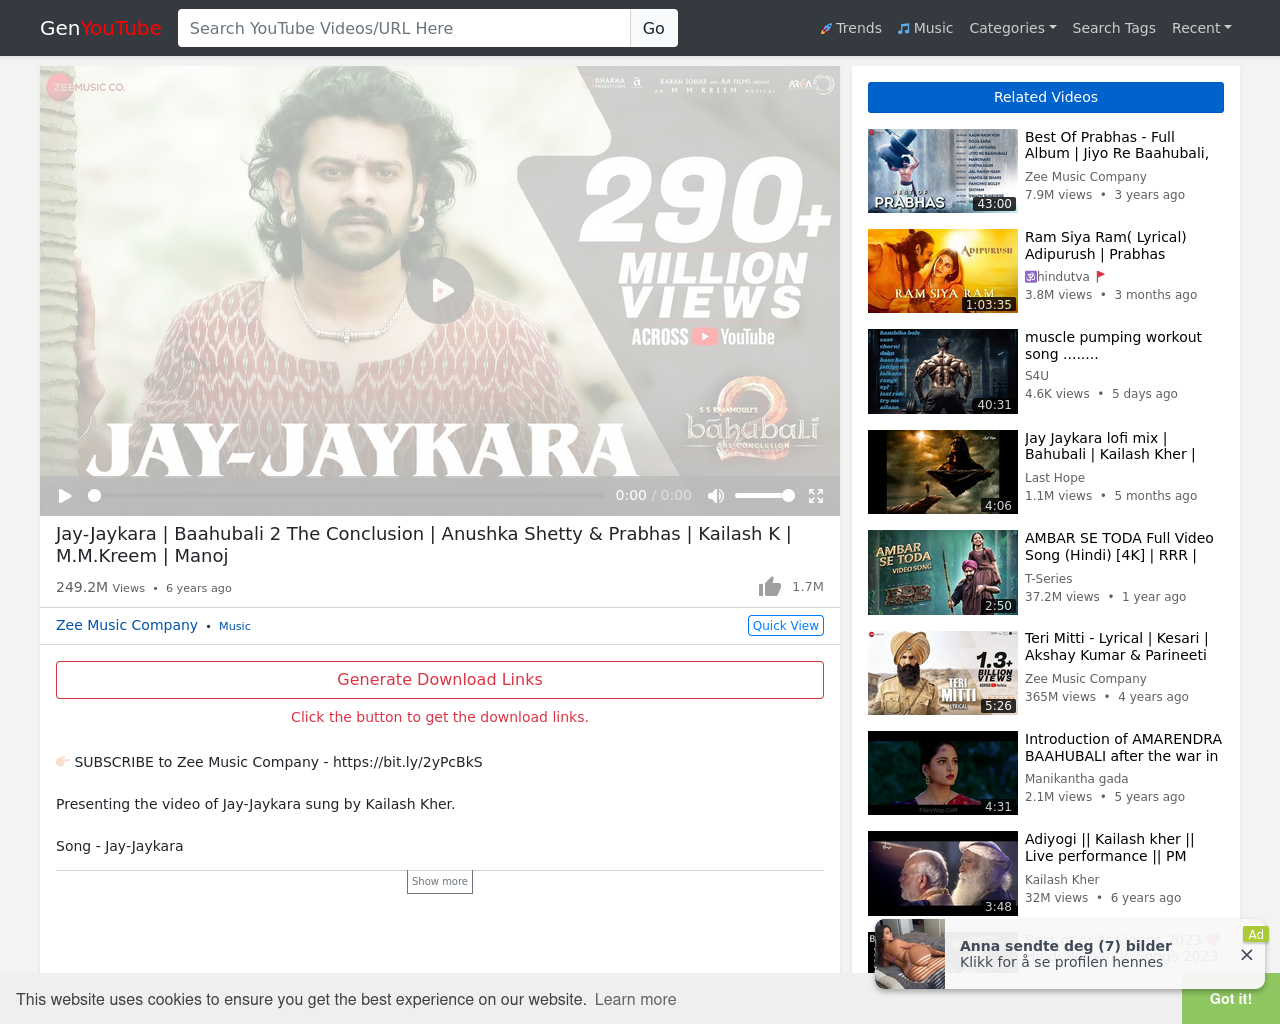Click the video progress seek bar

coord(346,496)
